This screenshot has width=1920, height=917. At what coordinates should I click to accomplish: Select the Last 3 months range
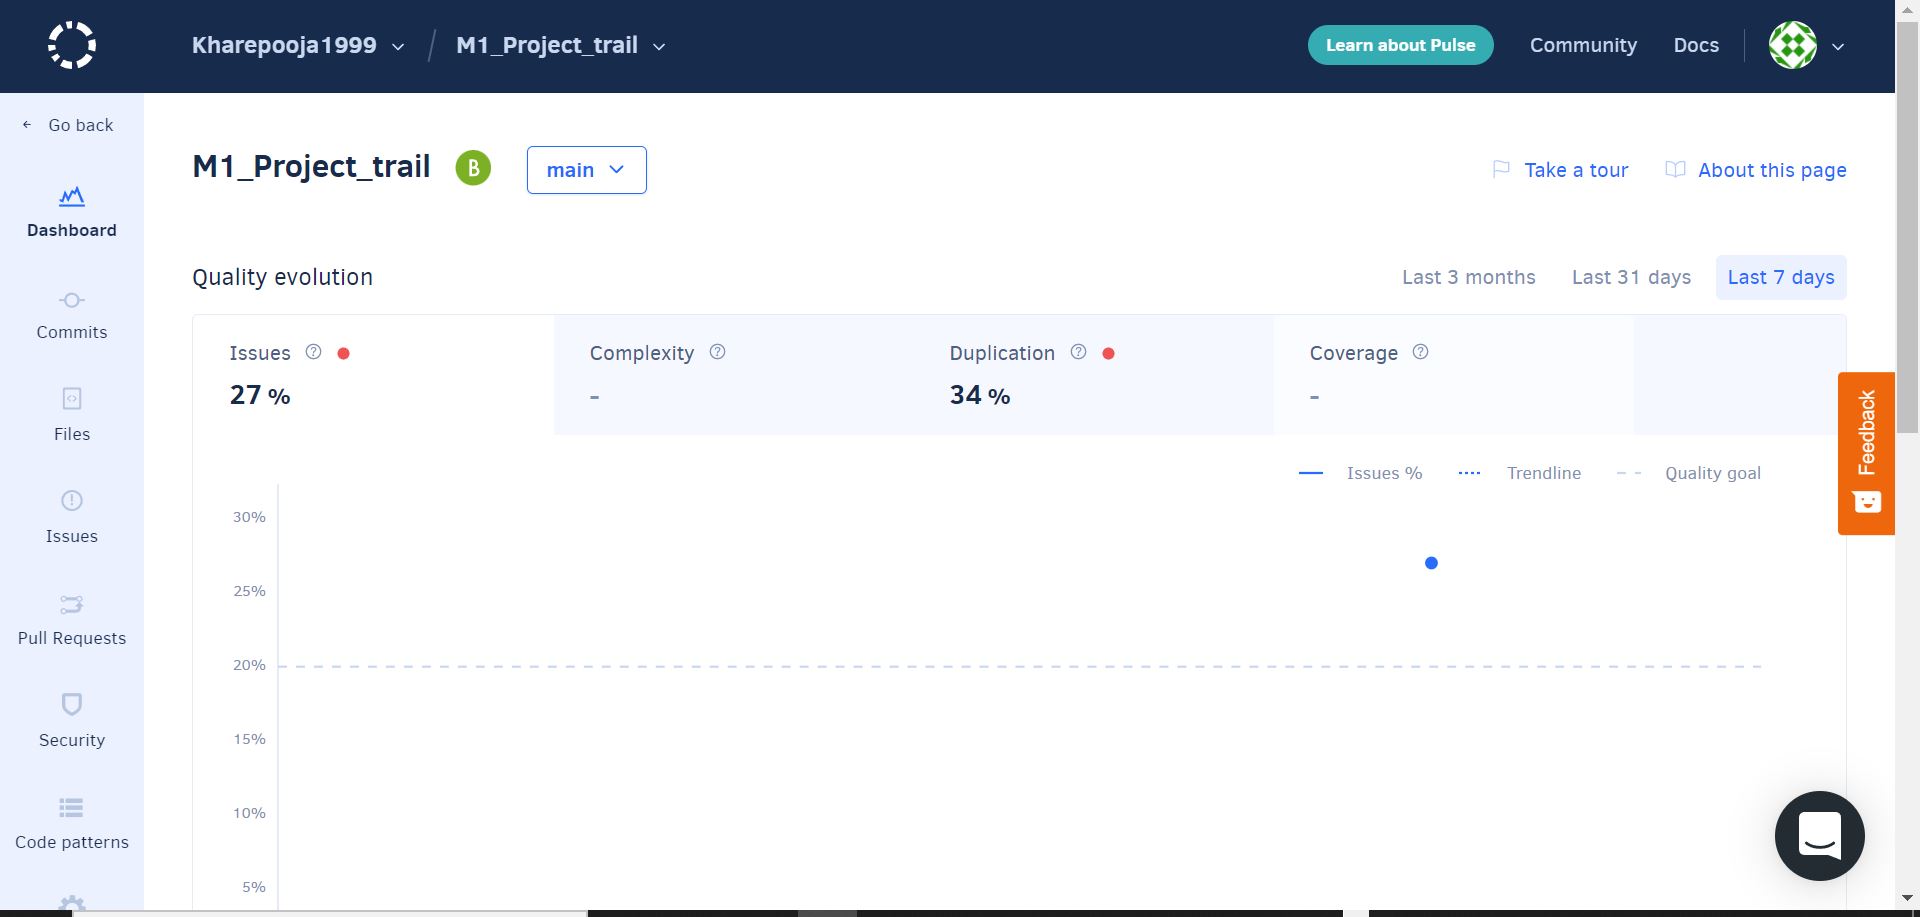click(1468, 277)
